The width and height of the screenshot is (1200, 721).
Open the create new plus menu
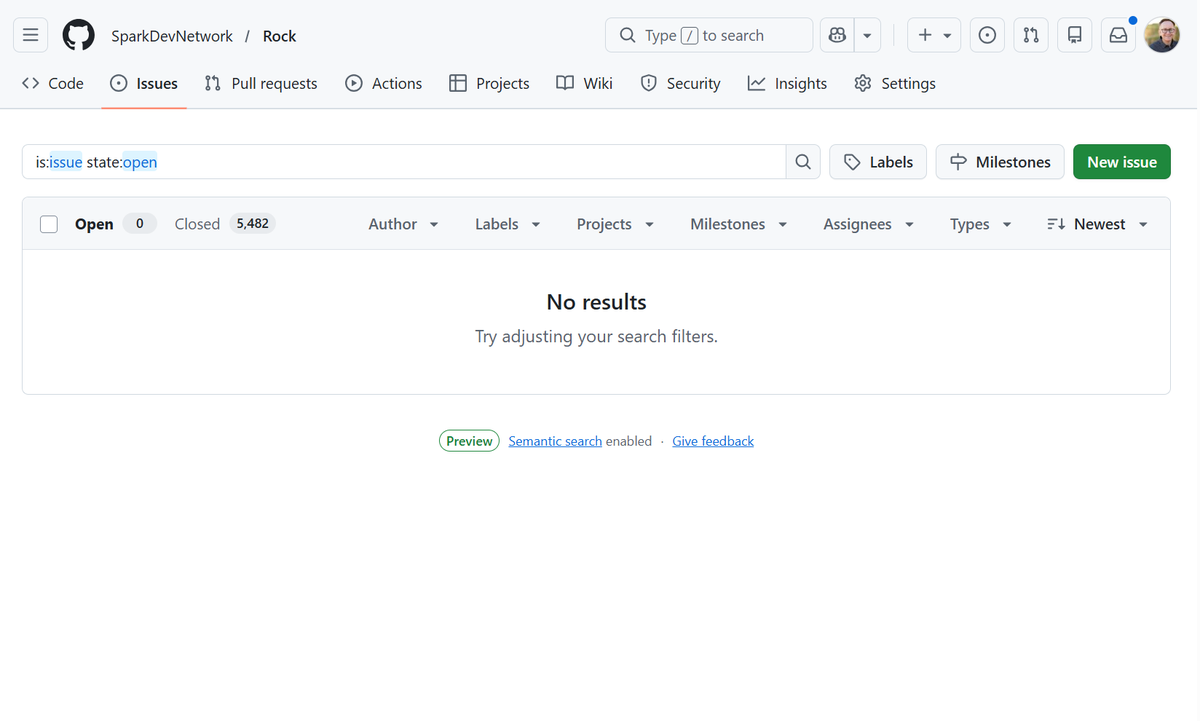(934, 35)
